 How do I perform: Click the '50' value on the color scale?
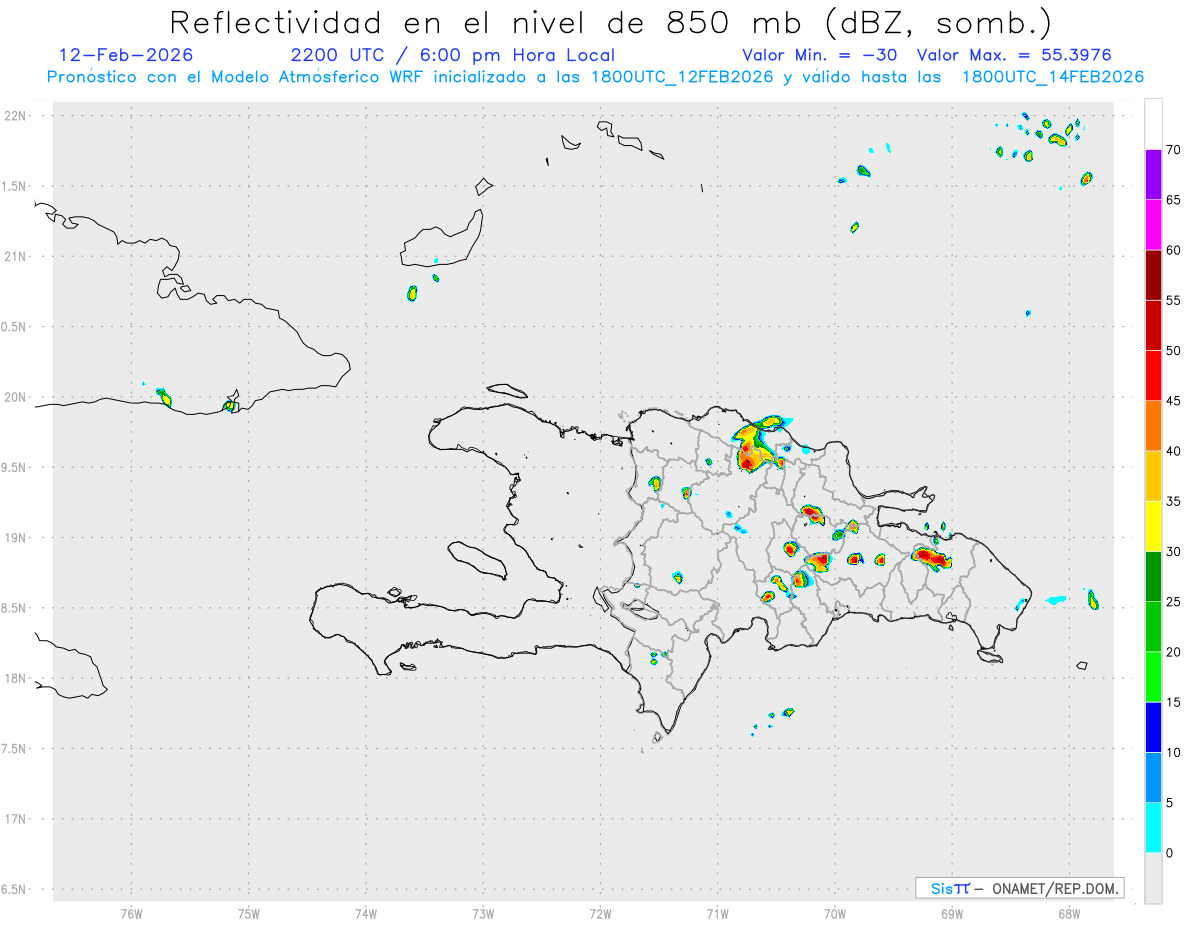1173,351
